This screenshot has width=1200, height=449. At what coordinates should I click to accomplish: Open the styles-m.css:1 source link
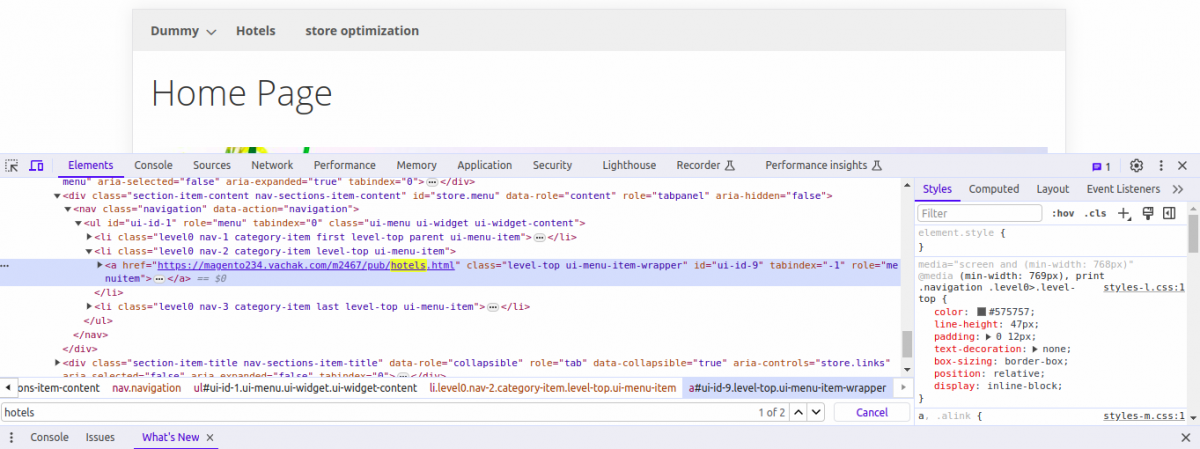[x=1144, y=415]
